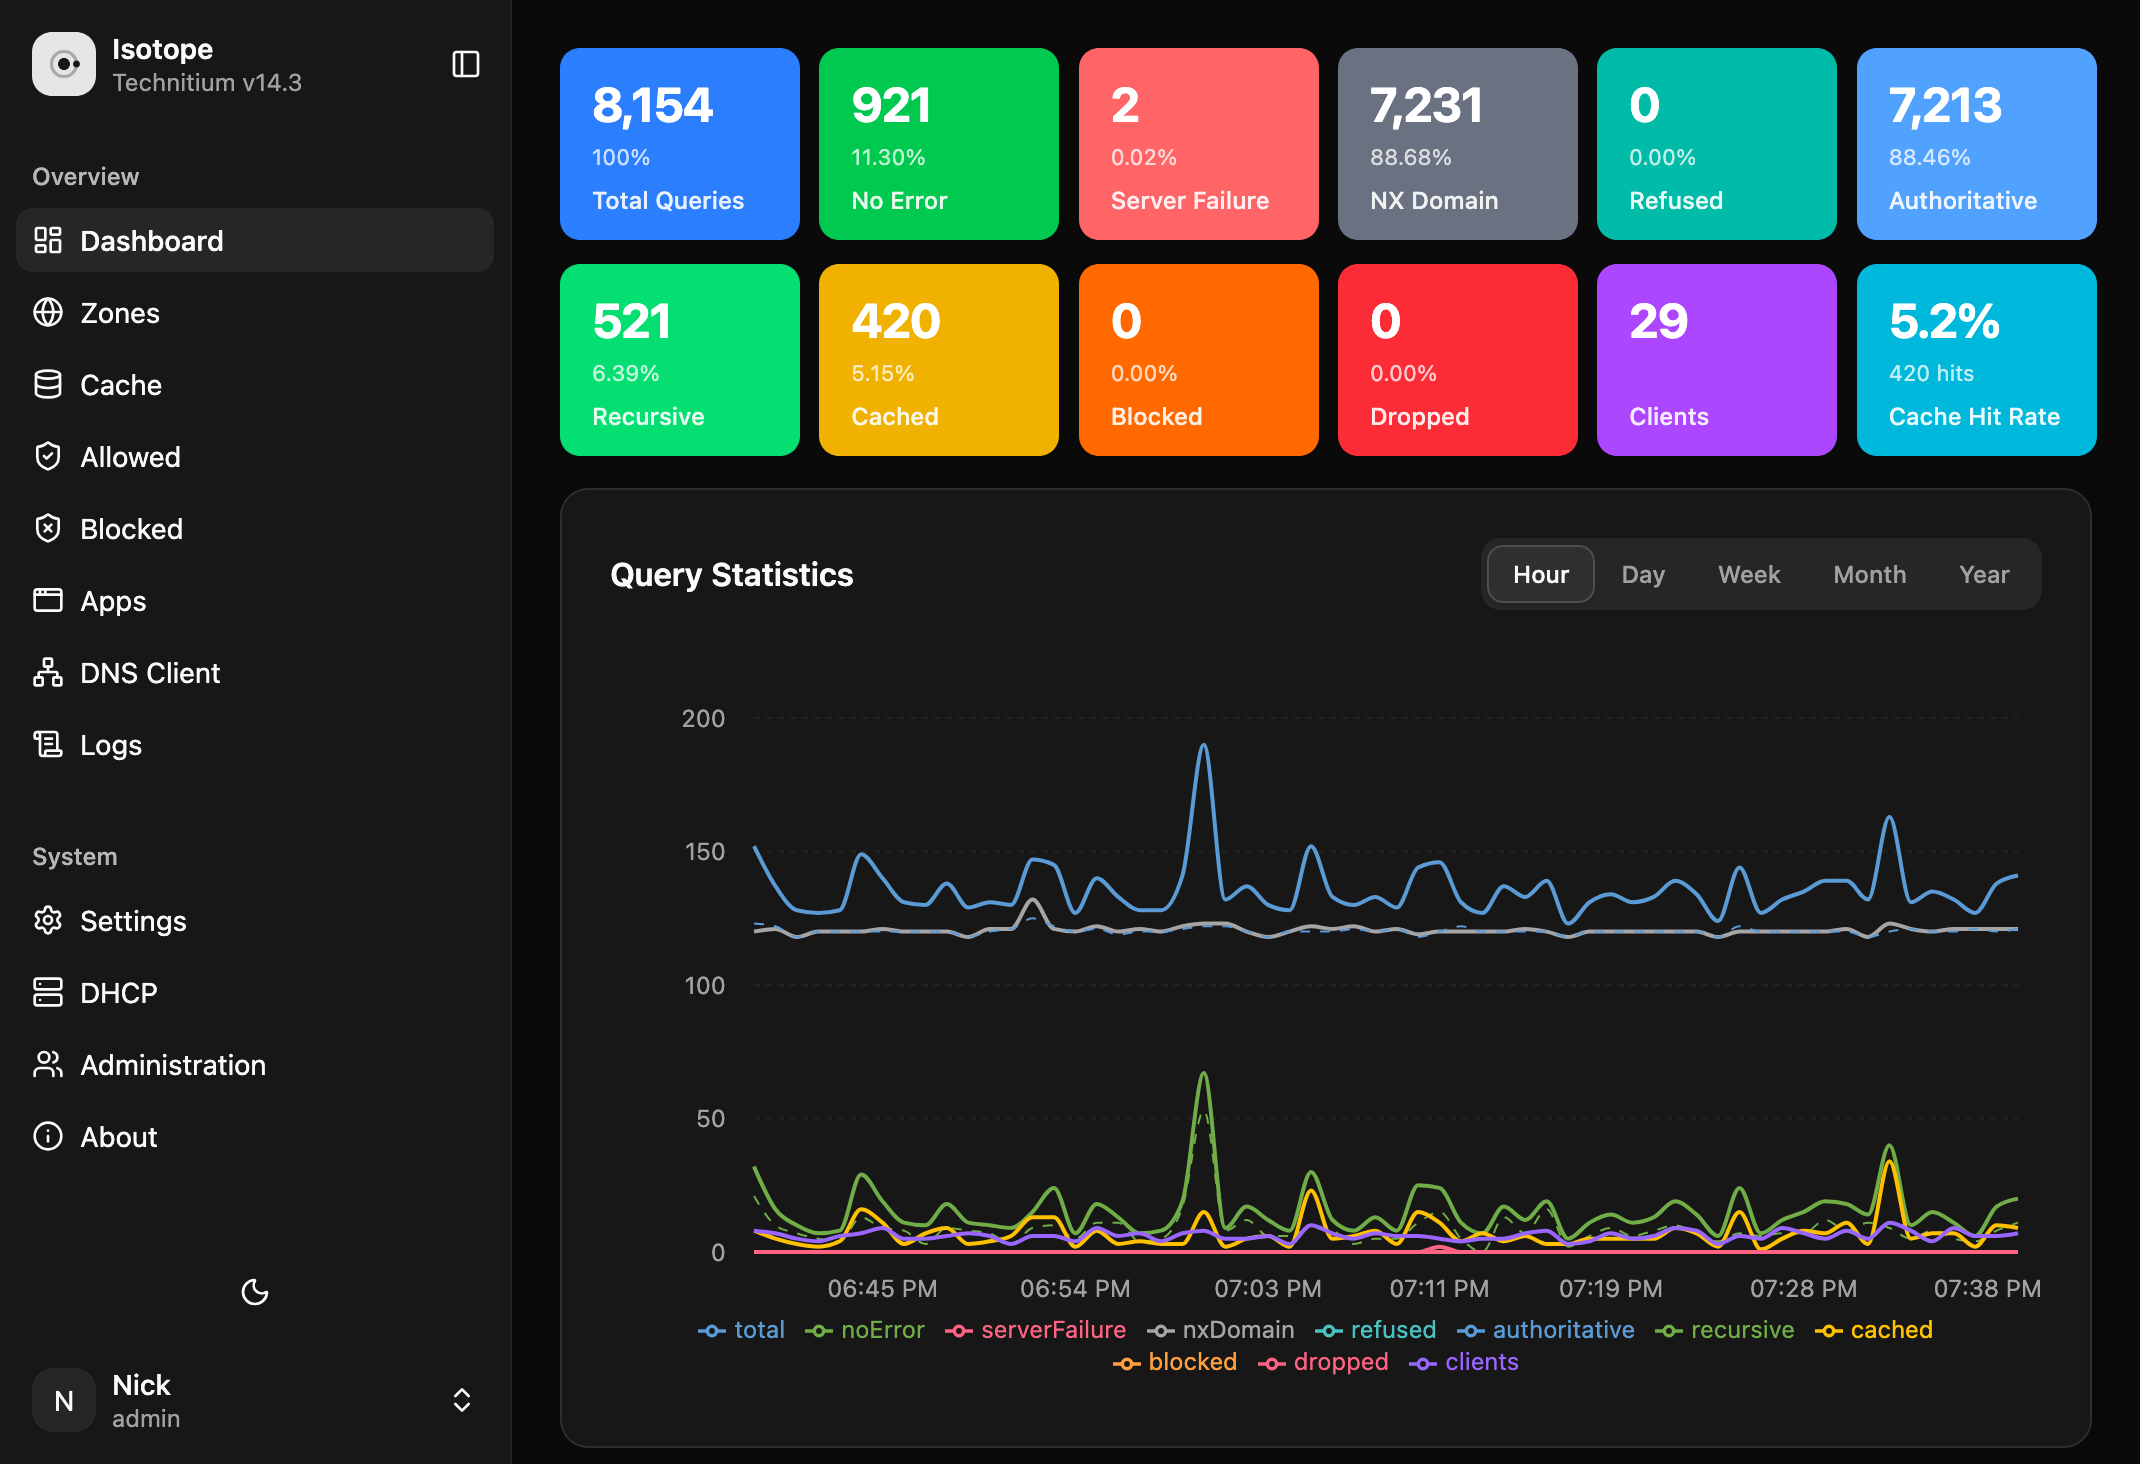Toggle the recursive legend entry
2140x1464 pixels.
(1724, 1330)
